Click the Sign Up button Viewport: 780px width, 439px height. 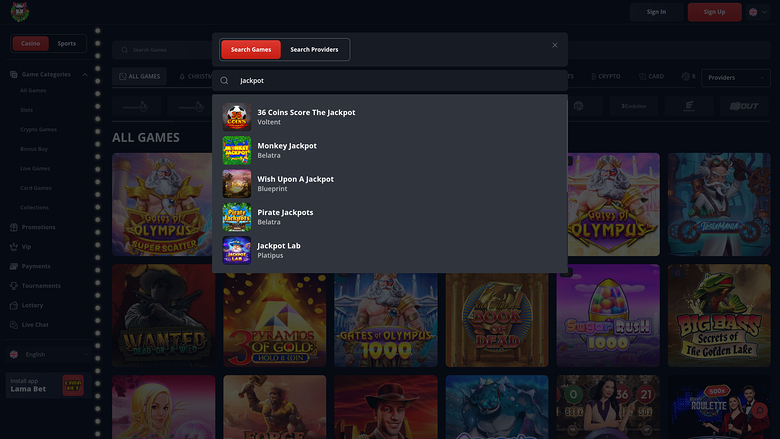[714, 12]
